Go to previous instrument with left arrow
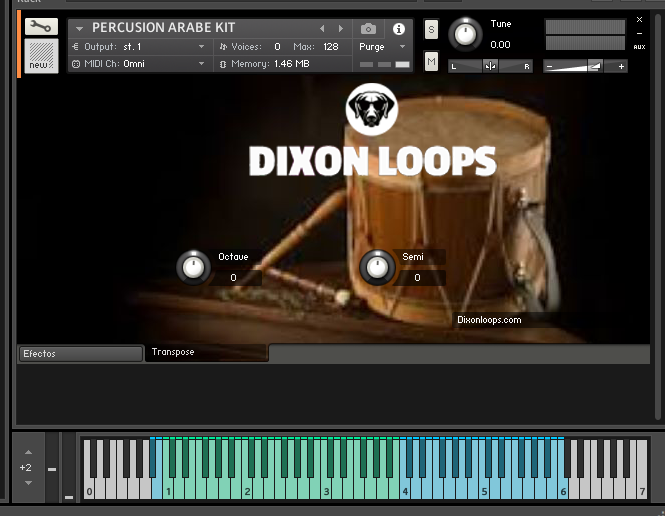 (x=322, y=29)
